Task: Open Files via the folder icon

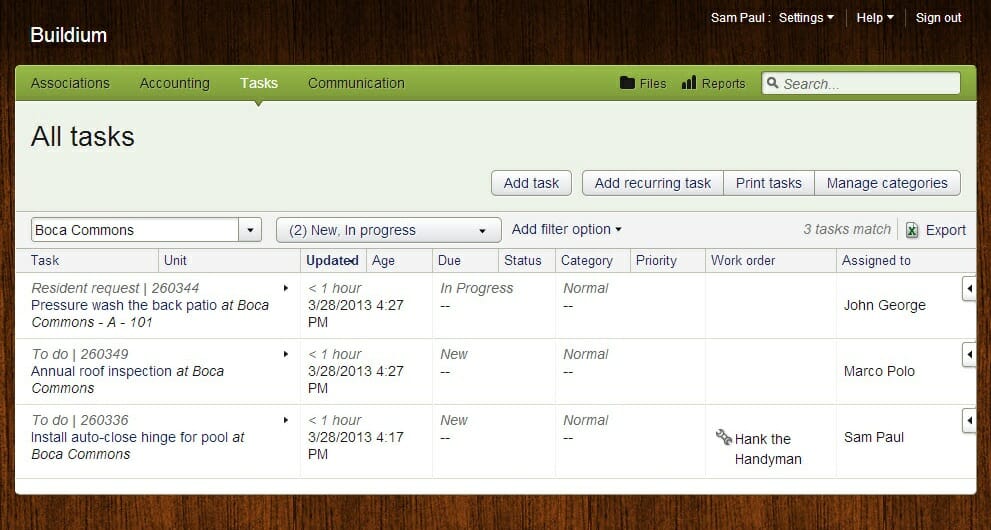Action: [628, 84]
